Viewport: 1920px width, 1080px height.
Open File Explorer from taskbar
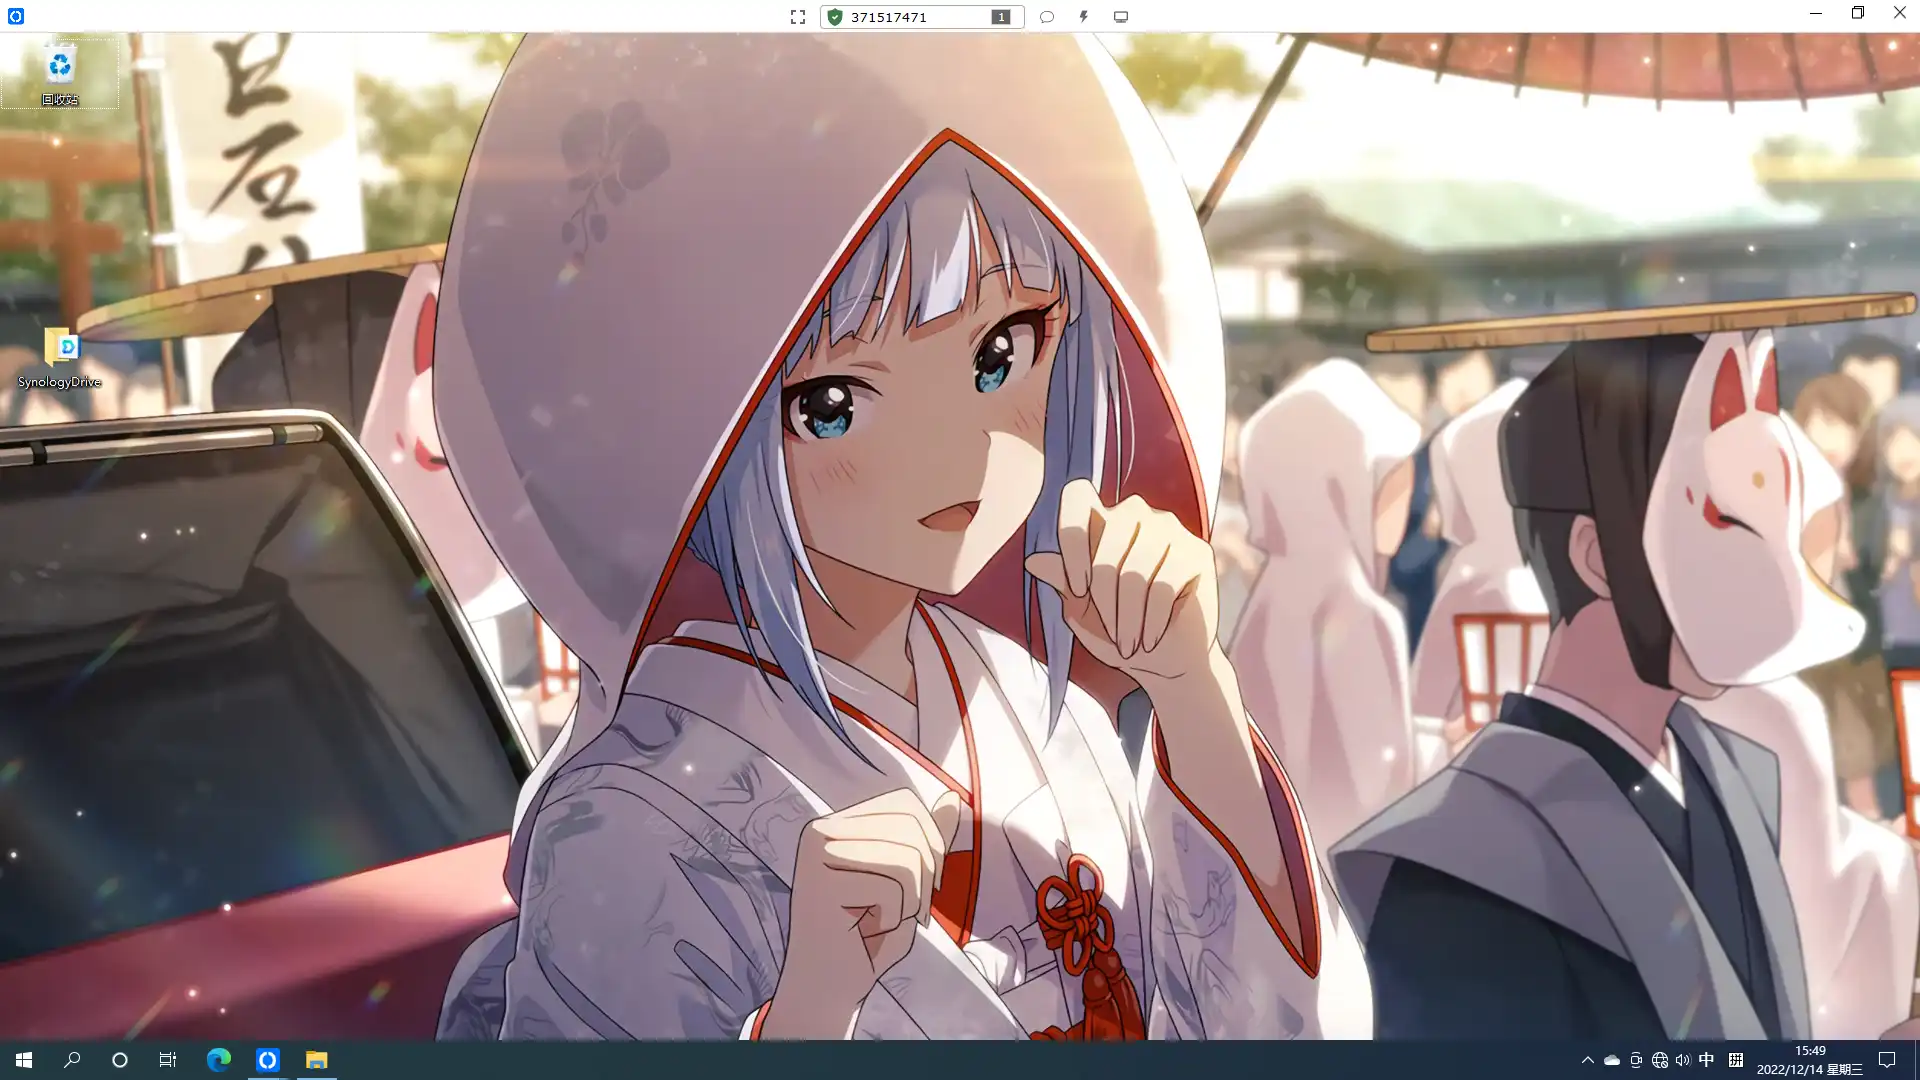click(316, 1060)
